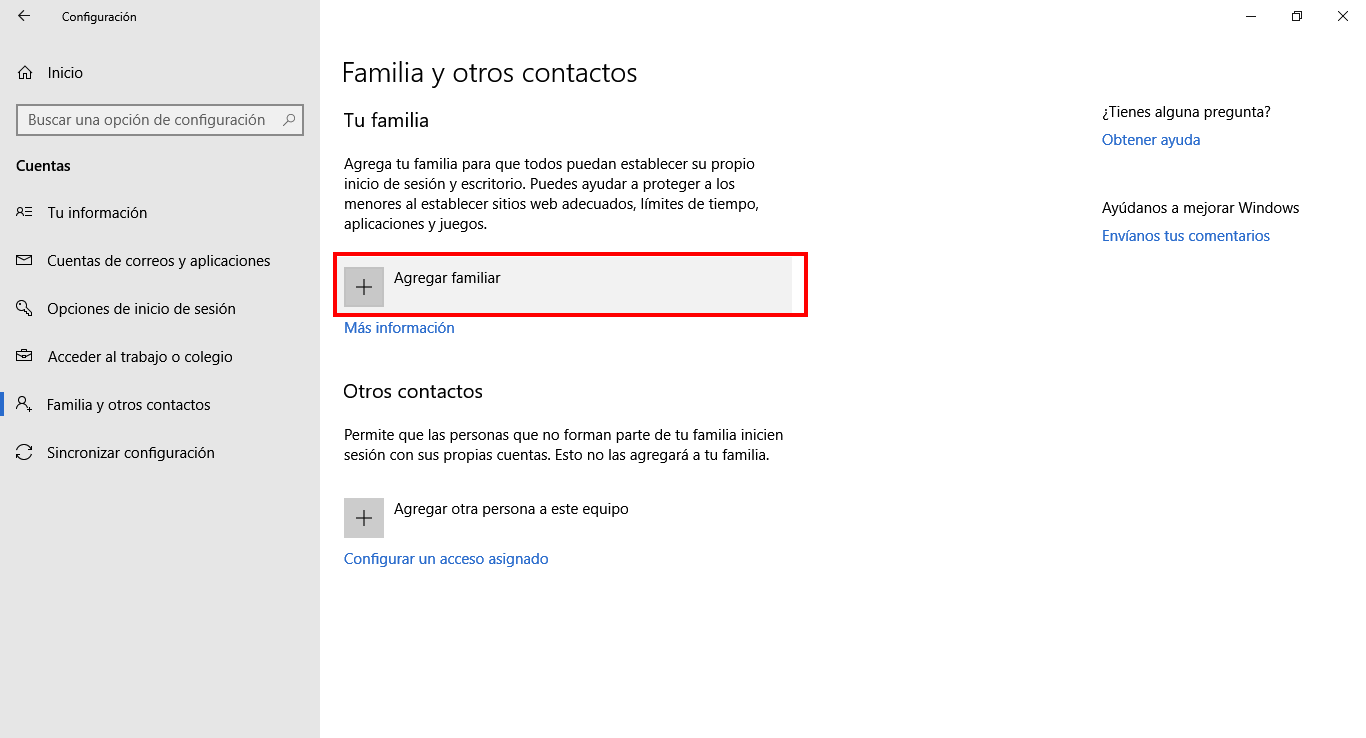Click the restore window button

coord(1297,16)
